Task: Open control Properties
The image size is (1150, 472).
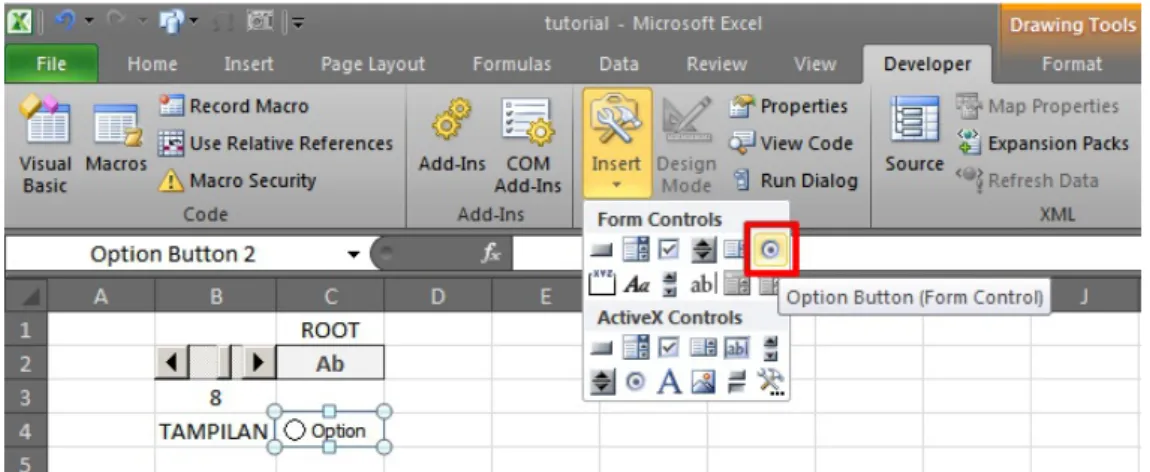Action: [x=788, y=106]
